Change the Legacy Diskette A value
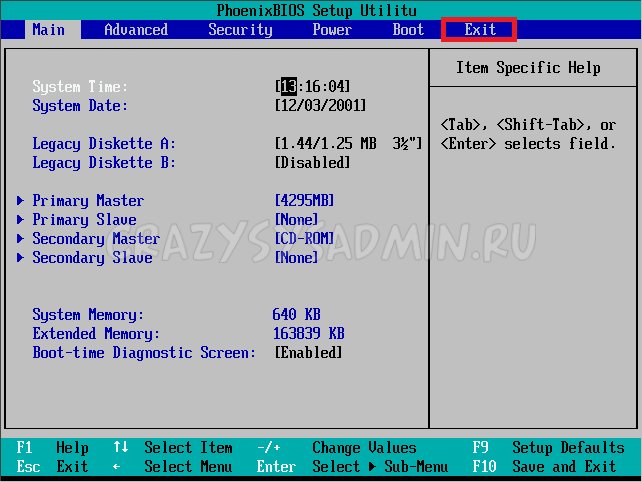Viewport: 642px width, 482px height. click(x=348, y=144)
